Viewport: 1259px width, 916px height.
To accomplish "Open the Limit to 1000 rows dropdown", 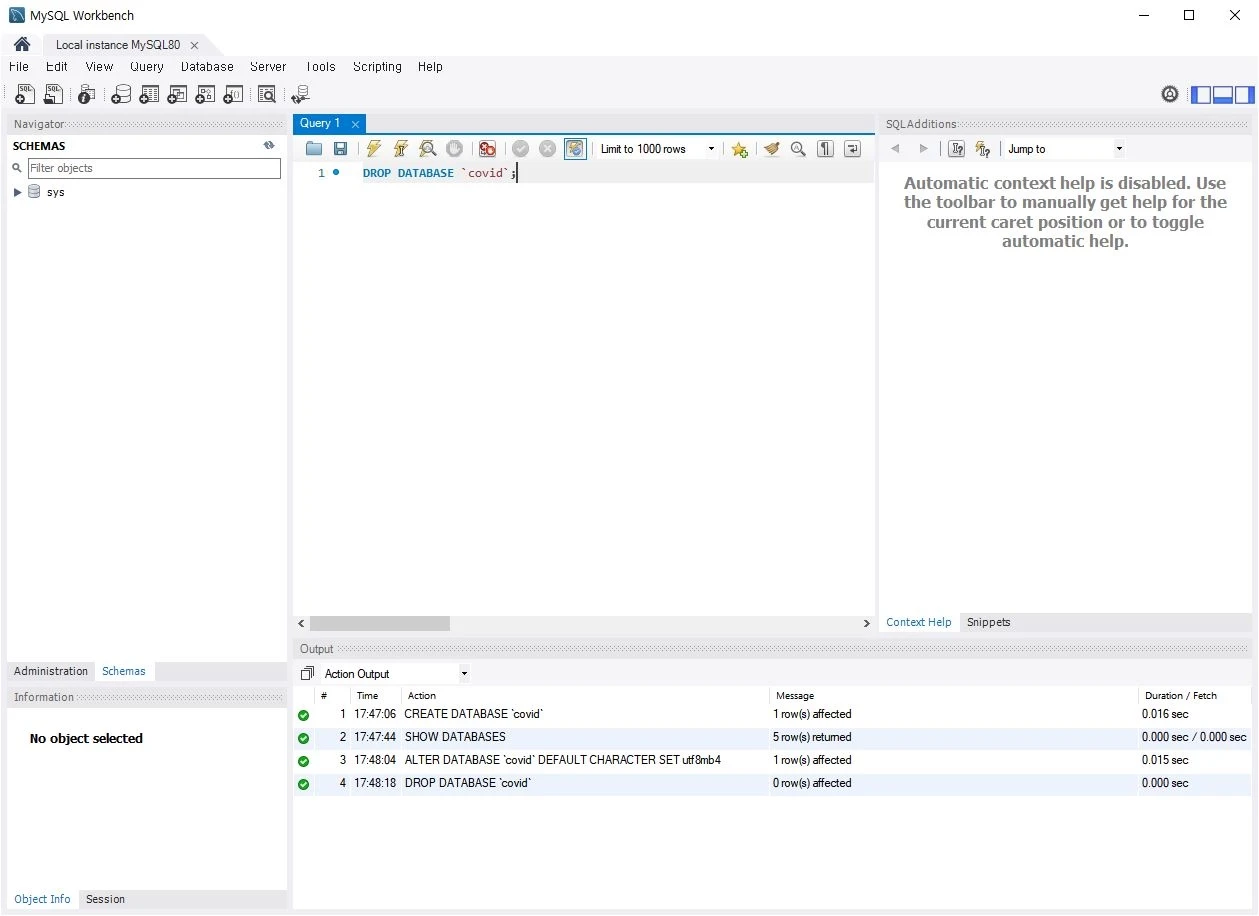I will tap(711, 149).
